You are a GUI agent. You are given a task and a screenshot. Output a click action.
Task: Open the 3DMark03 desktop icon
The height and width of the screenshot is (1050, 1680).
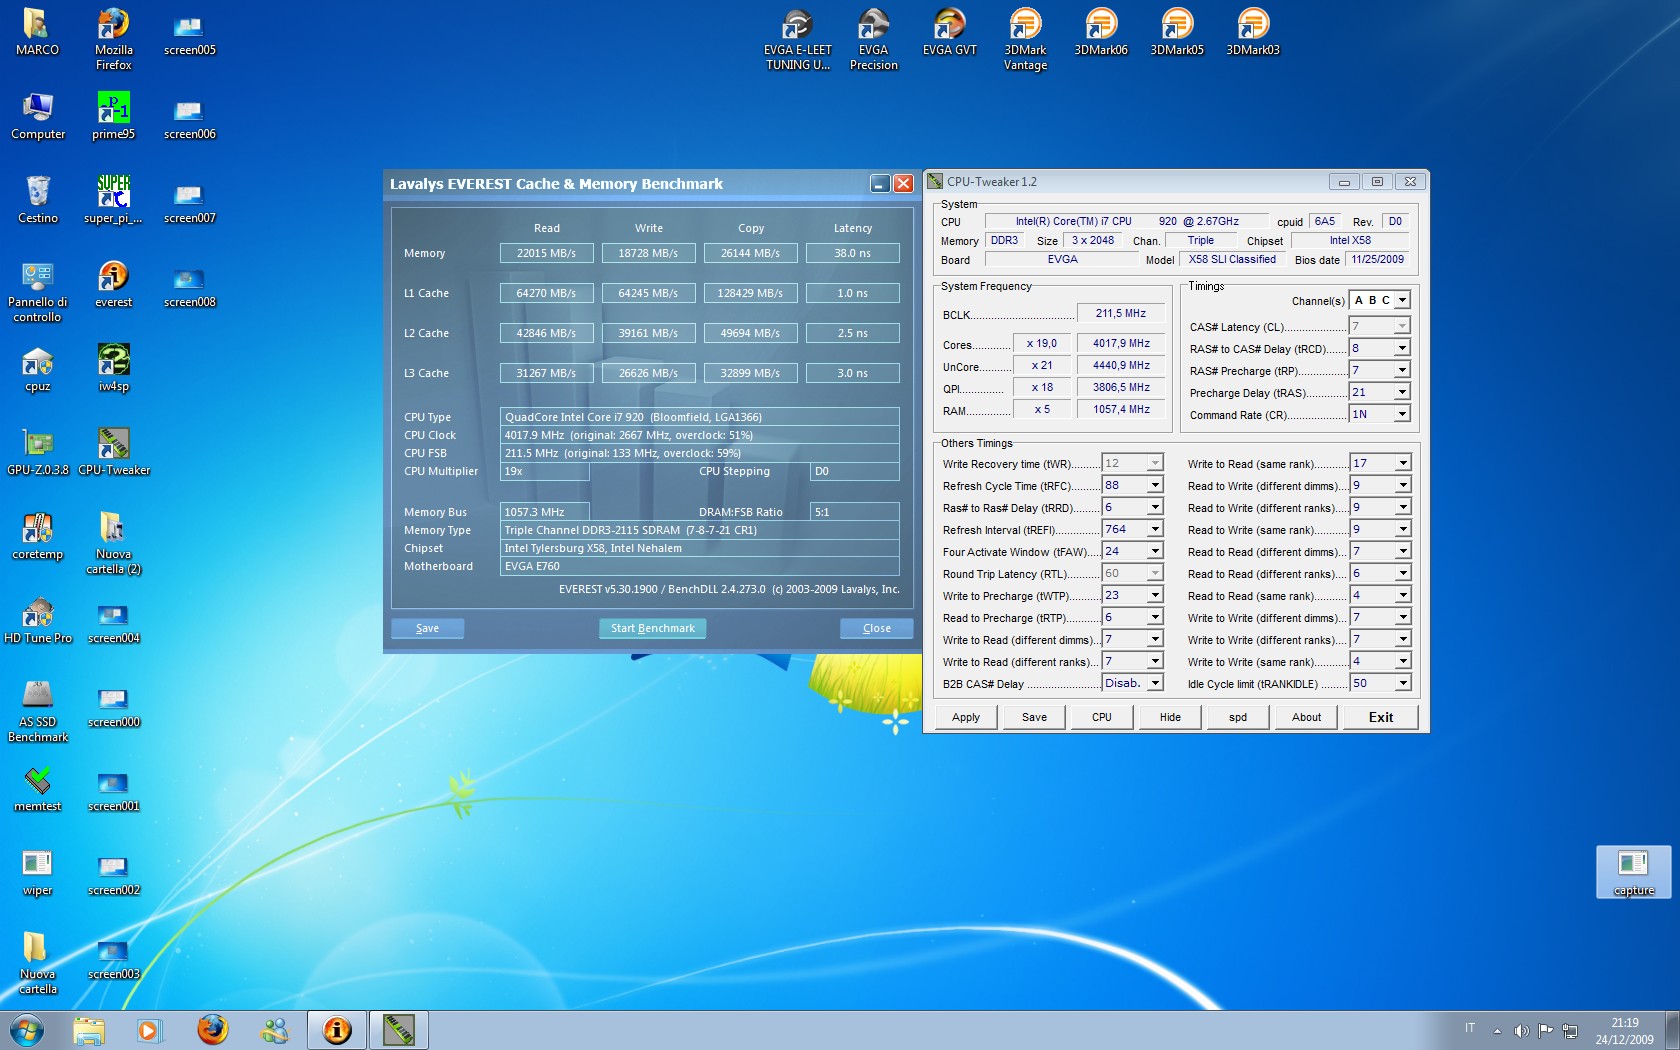click(x=1253, y=30)
